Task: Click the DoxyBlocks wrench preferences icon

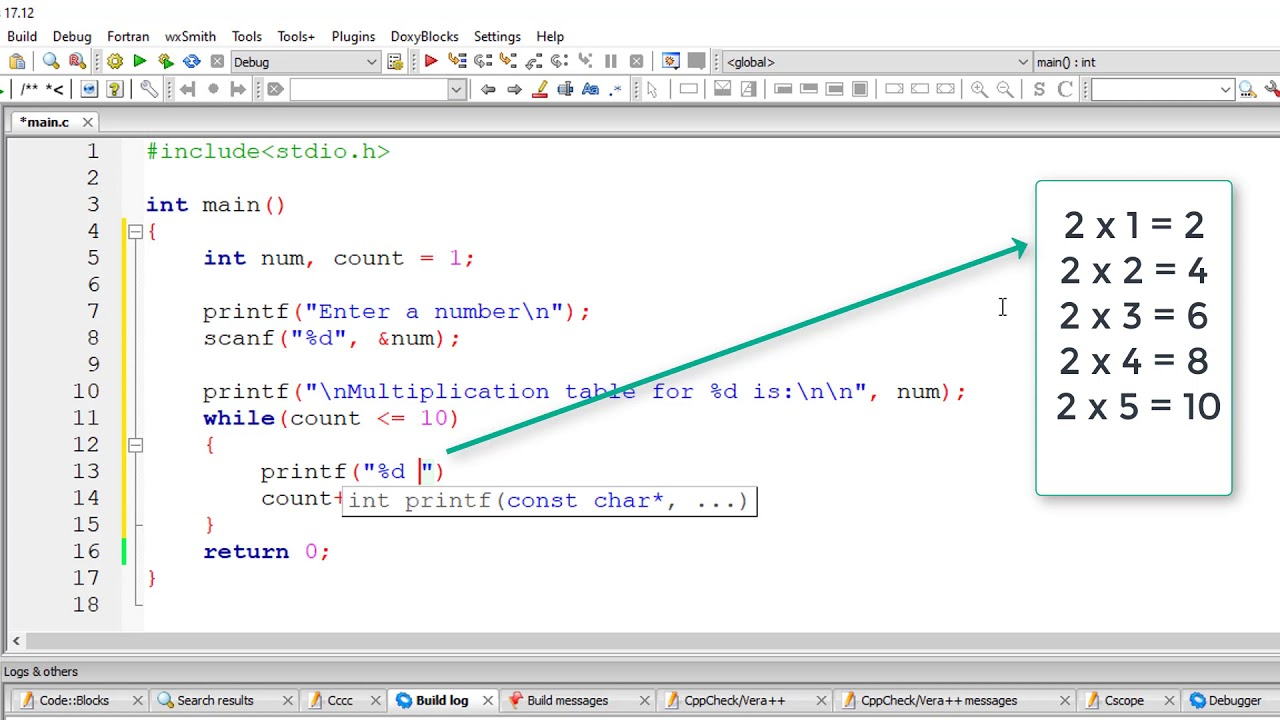Action: point(149,89)
